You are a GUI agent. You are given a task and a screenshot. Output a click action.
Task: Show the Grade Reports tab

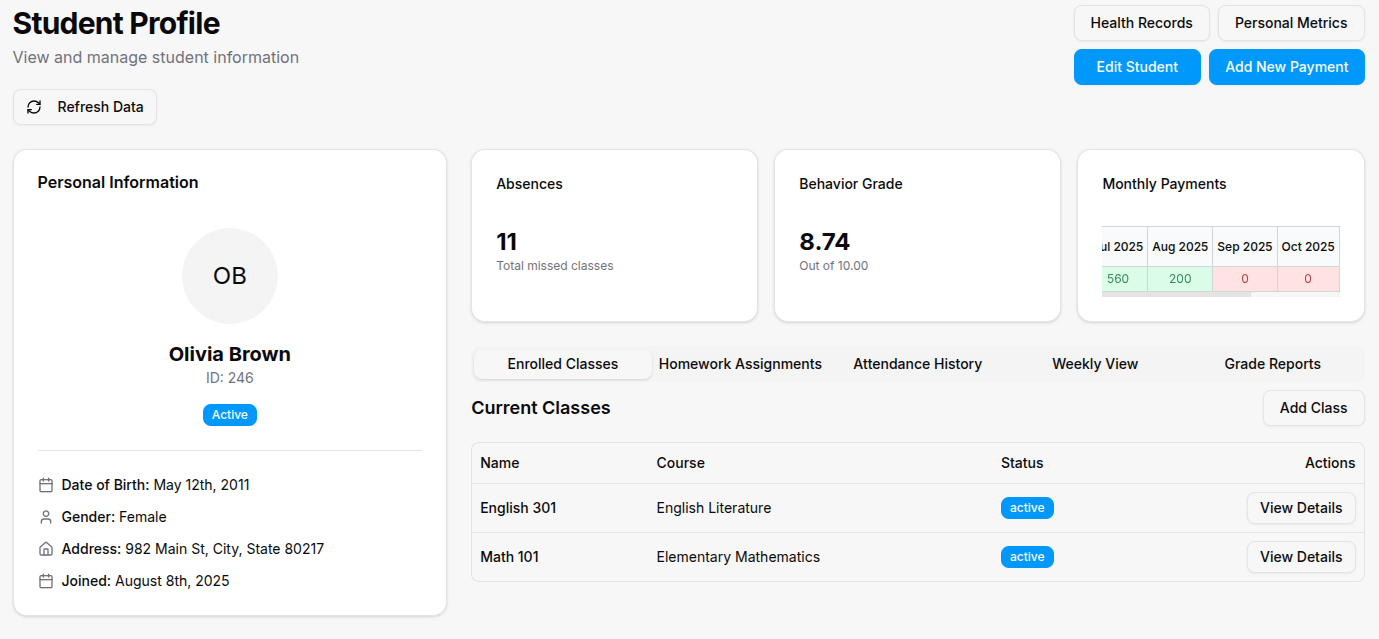[x=1272, y=364]
